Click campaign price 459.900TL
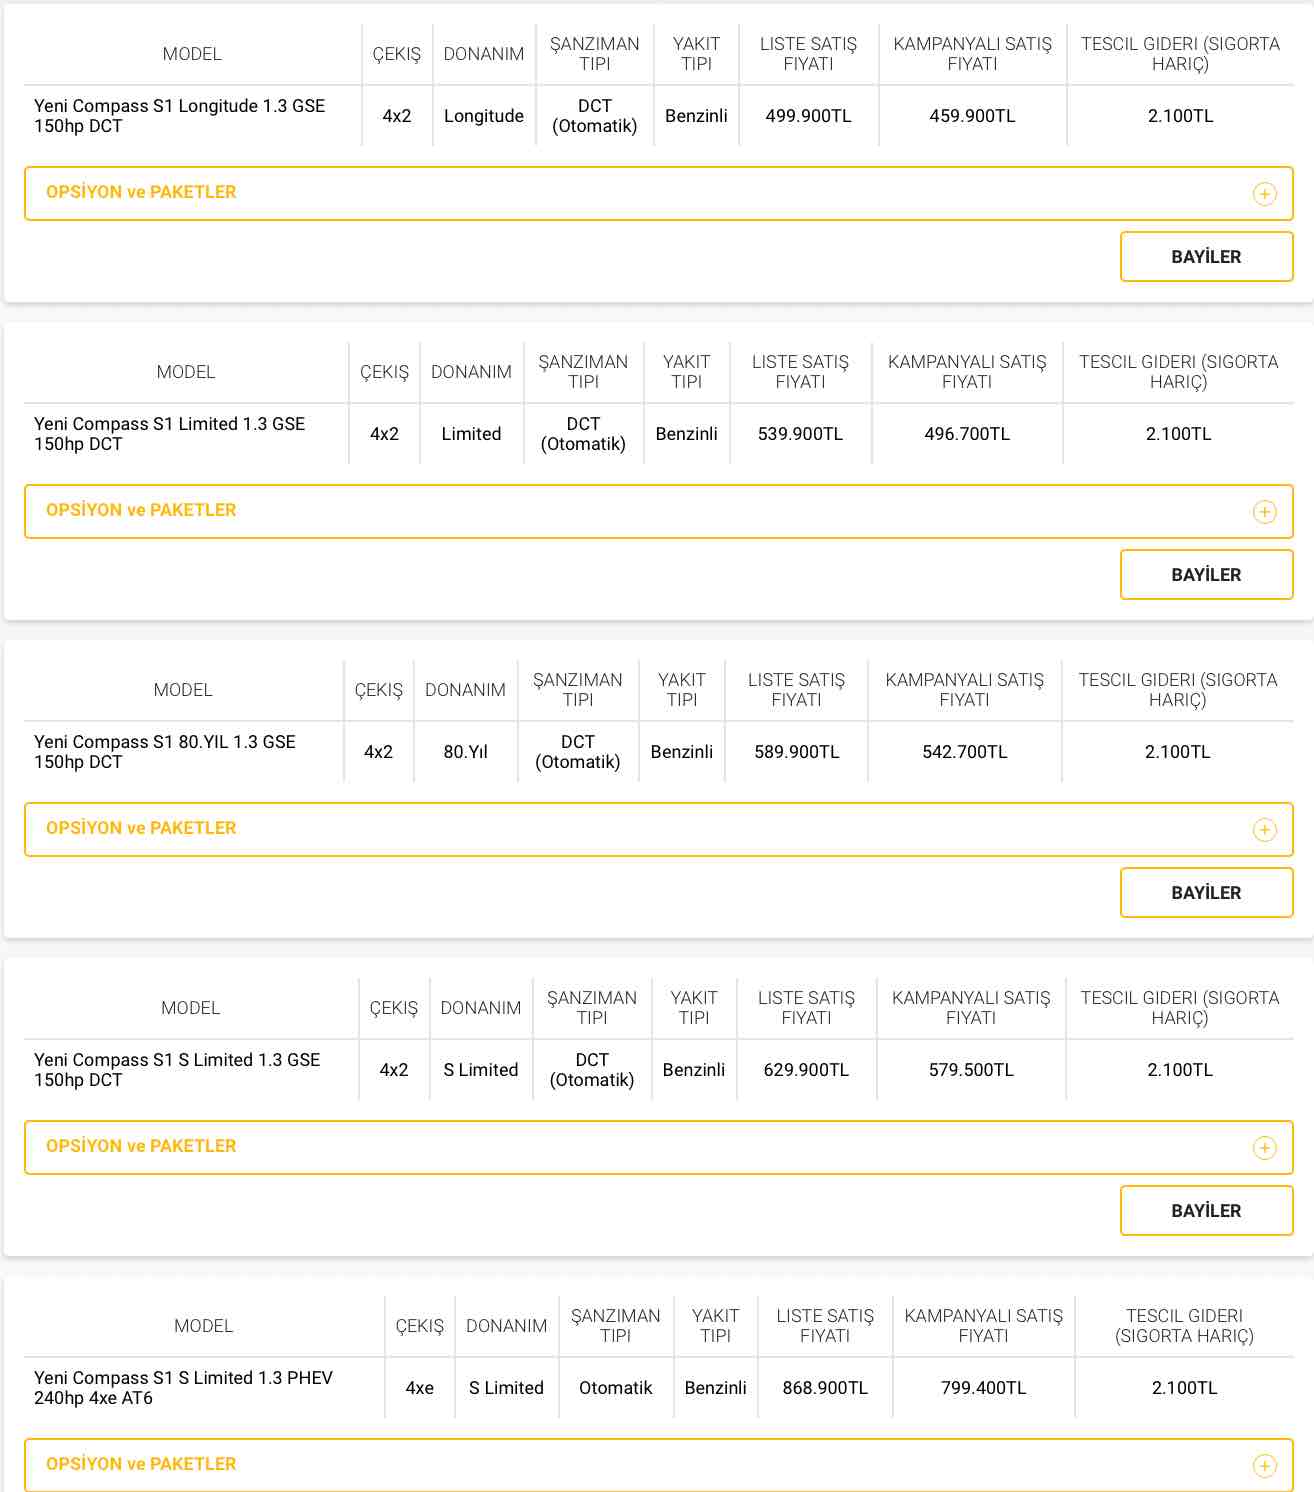The image size is (1314, 1492). click(x=972, y=116)
